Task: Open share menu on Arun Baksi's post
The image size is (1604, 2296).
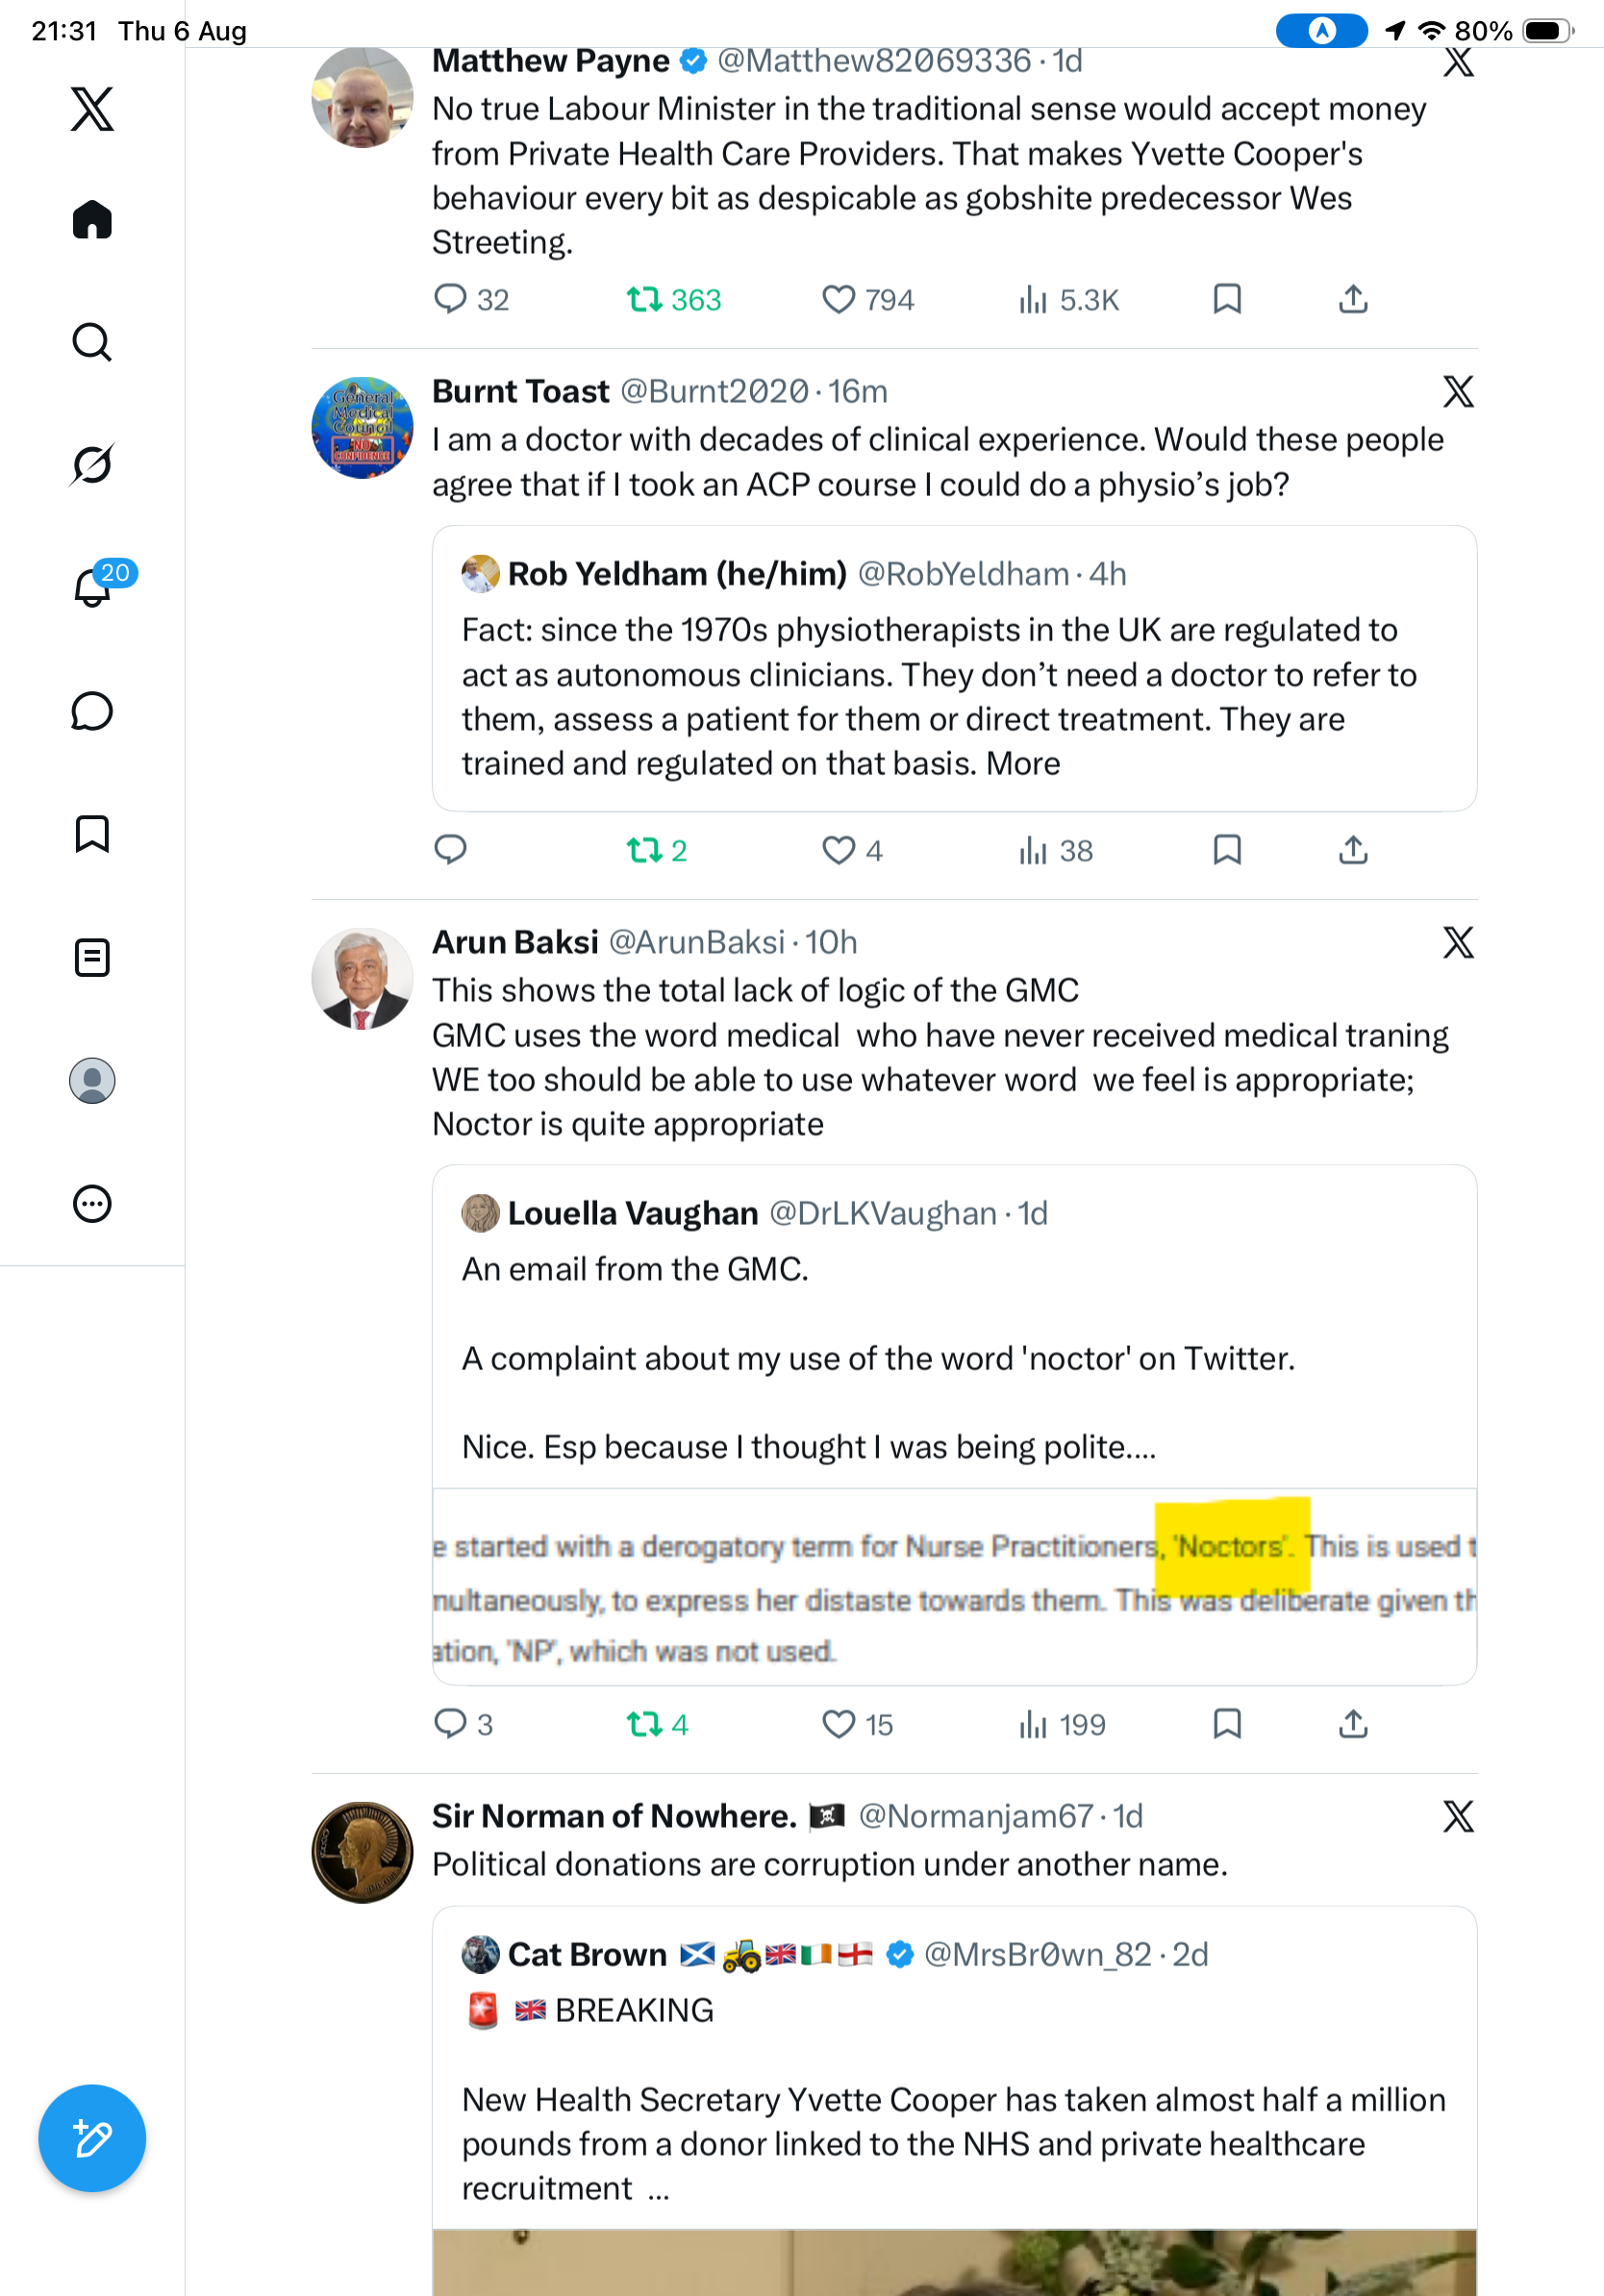Action: pos(1353,1724)
